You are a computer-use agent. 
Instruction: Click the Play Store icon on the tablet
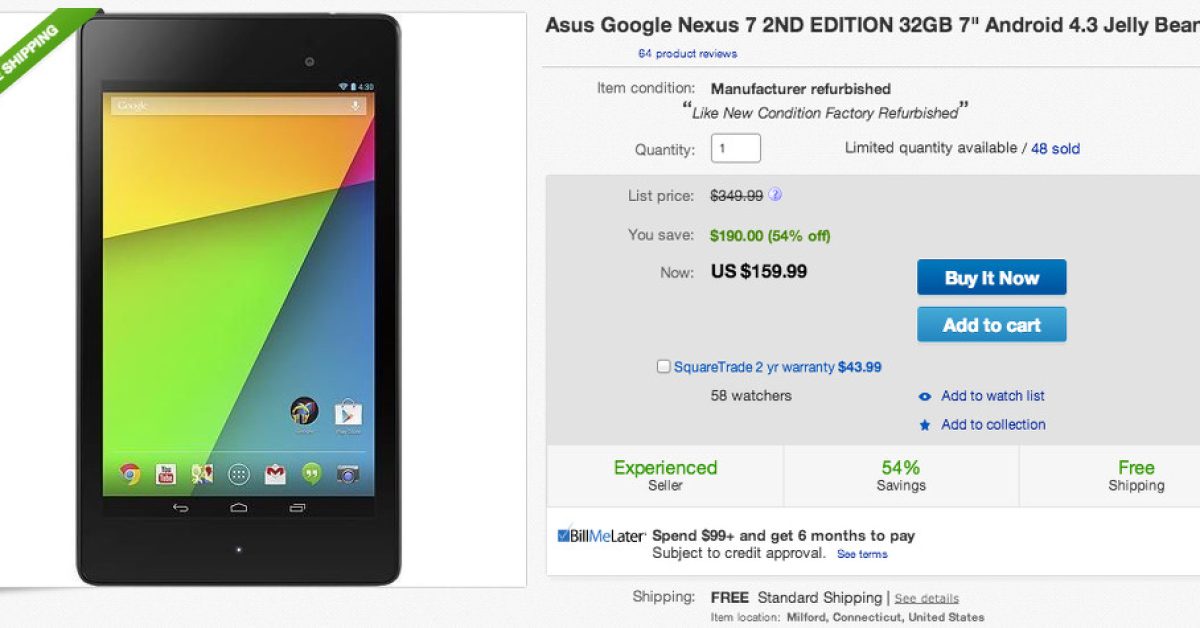point(347,412)
